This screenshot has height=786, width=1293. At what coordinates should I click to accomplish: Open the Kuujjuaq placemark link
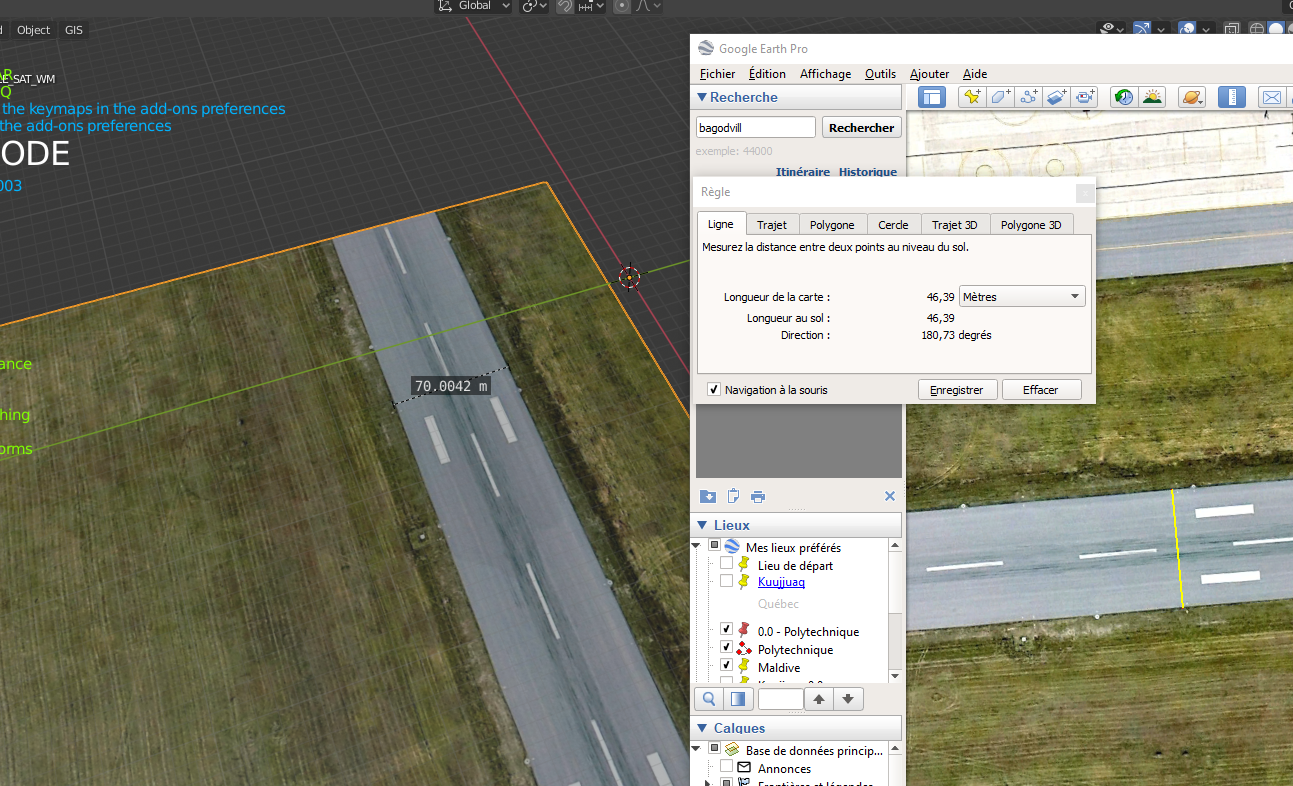click(x=781, y=582)
